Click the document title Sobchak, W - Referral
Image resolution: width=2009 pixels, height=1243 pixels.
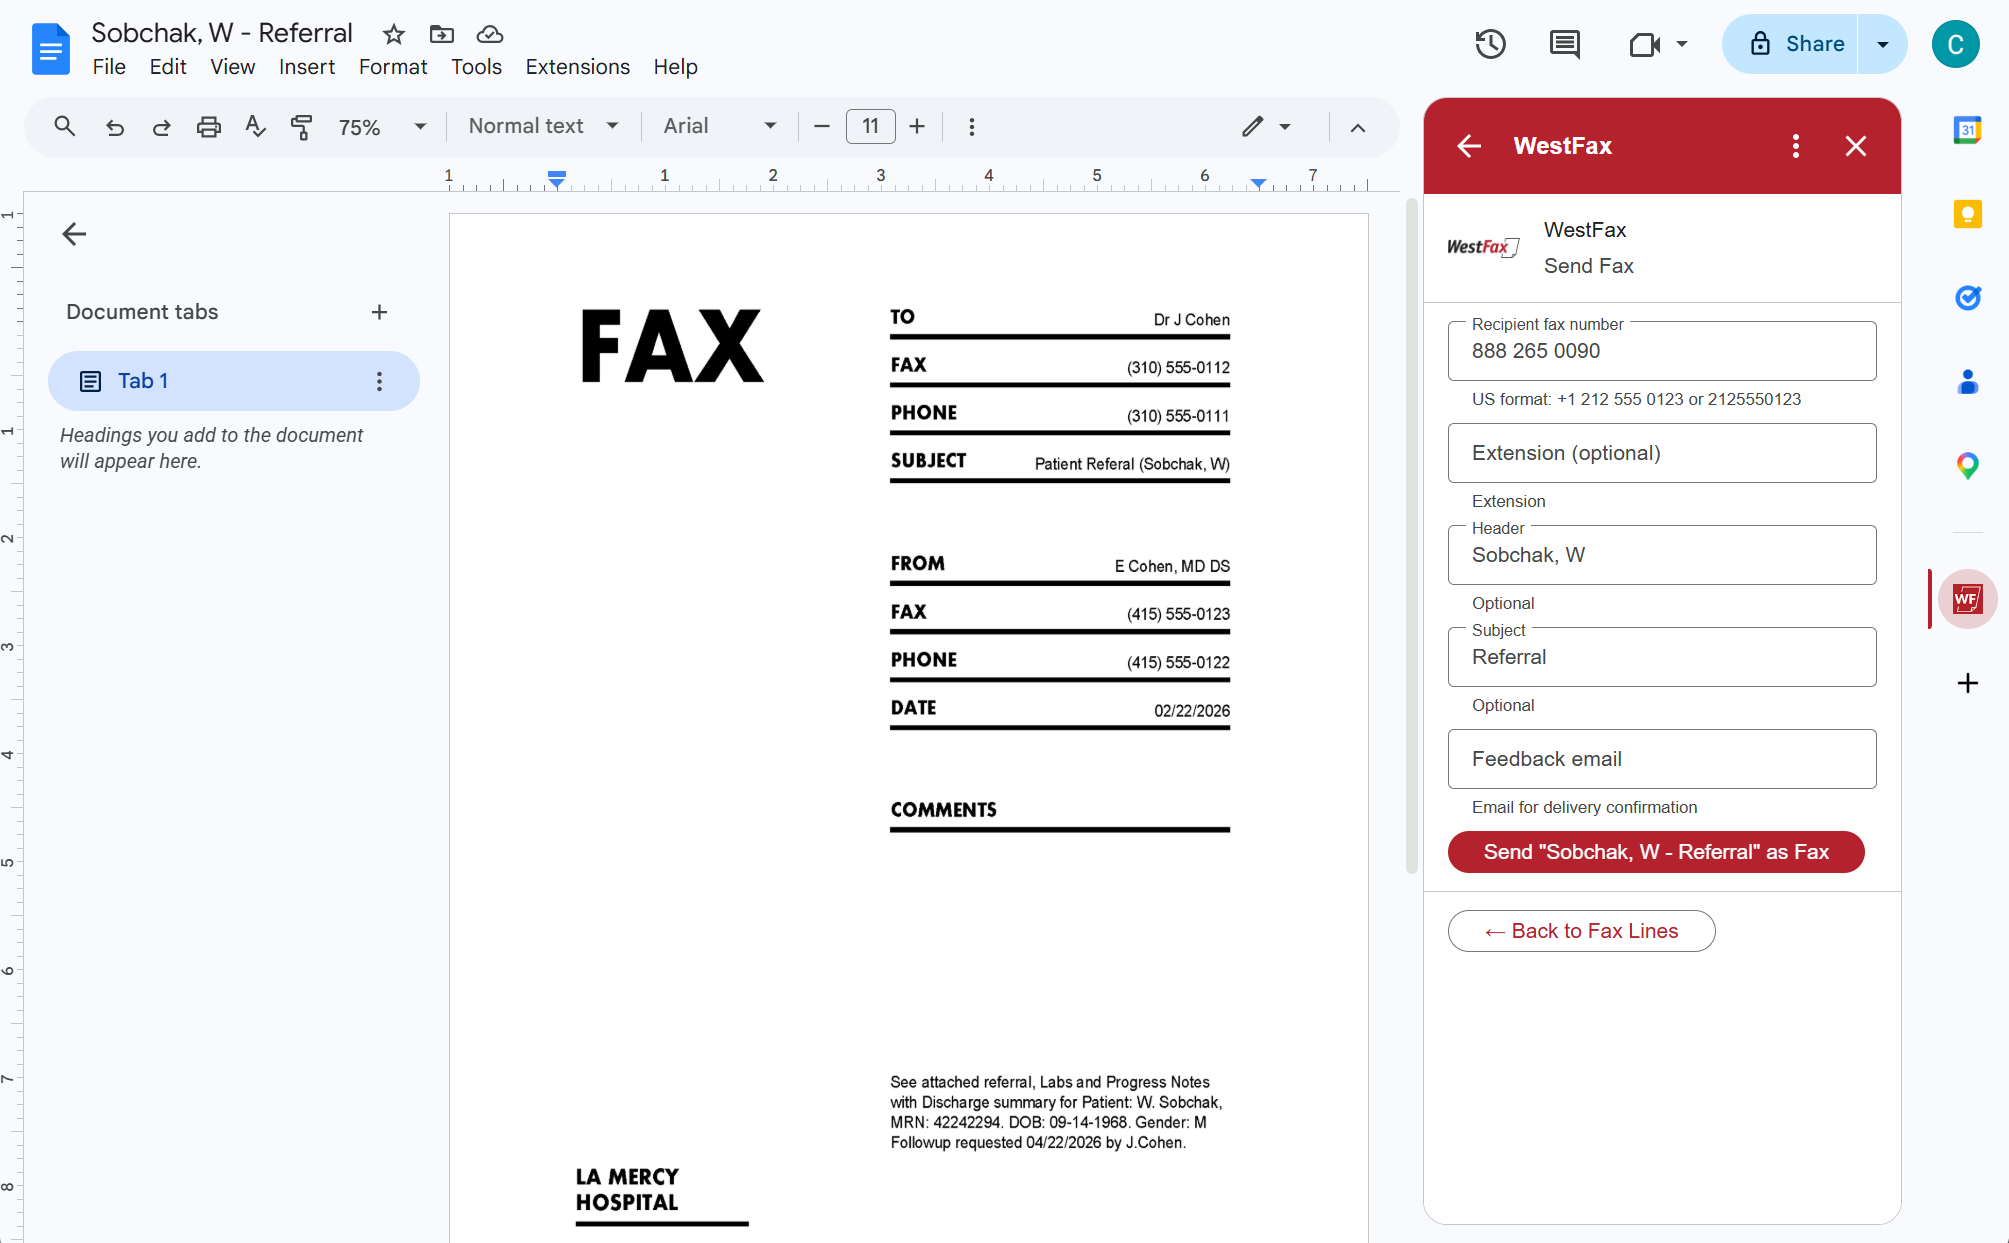[x=222, y=33]
